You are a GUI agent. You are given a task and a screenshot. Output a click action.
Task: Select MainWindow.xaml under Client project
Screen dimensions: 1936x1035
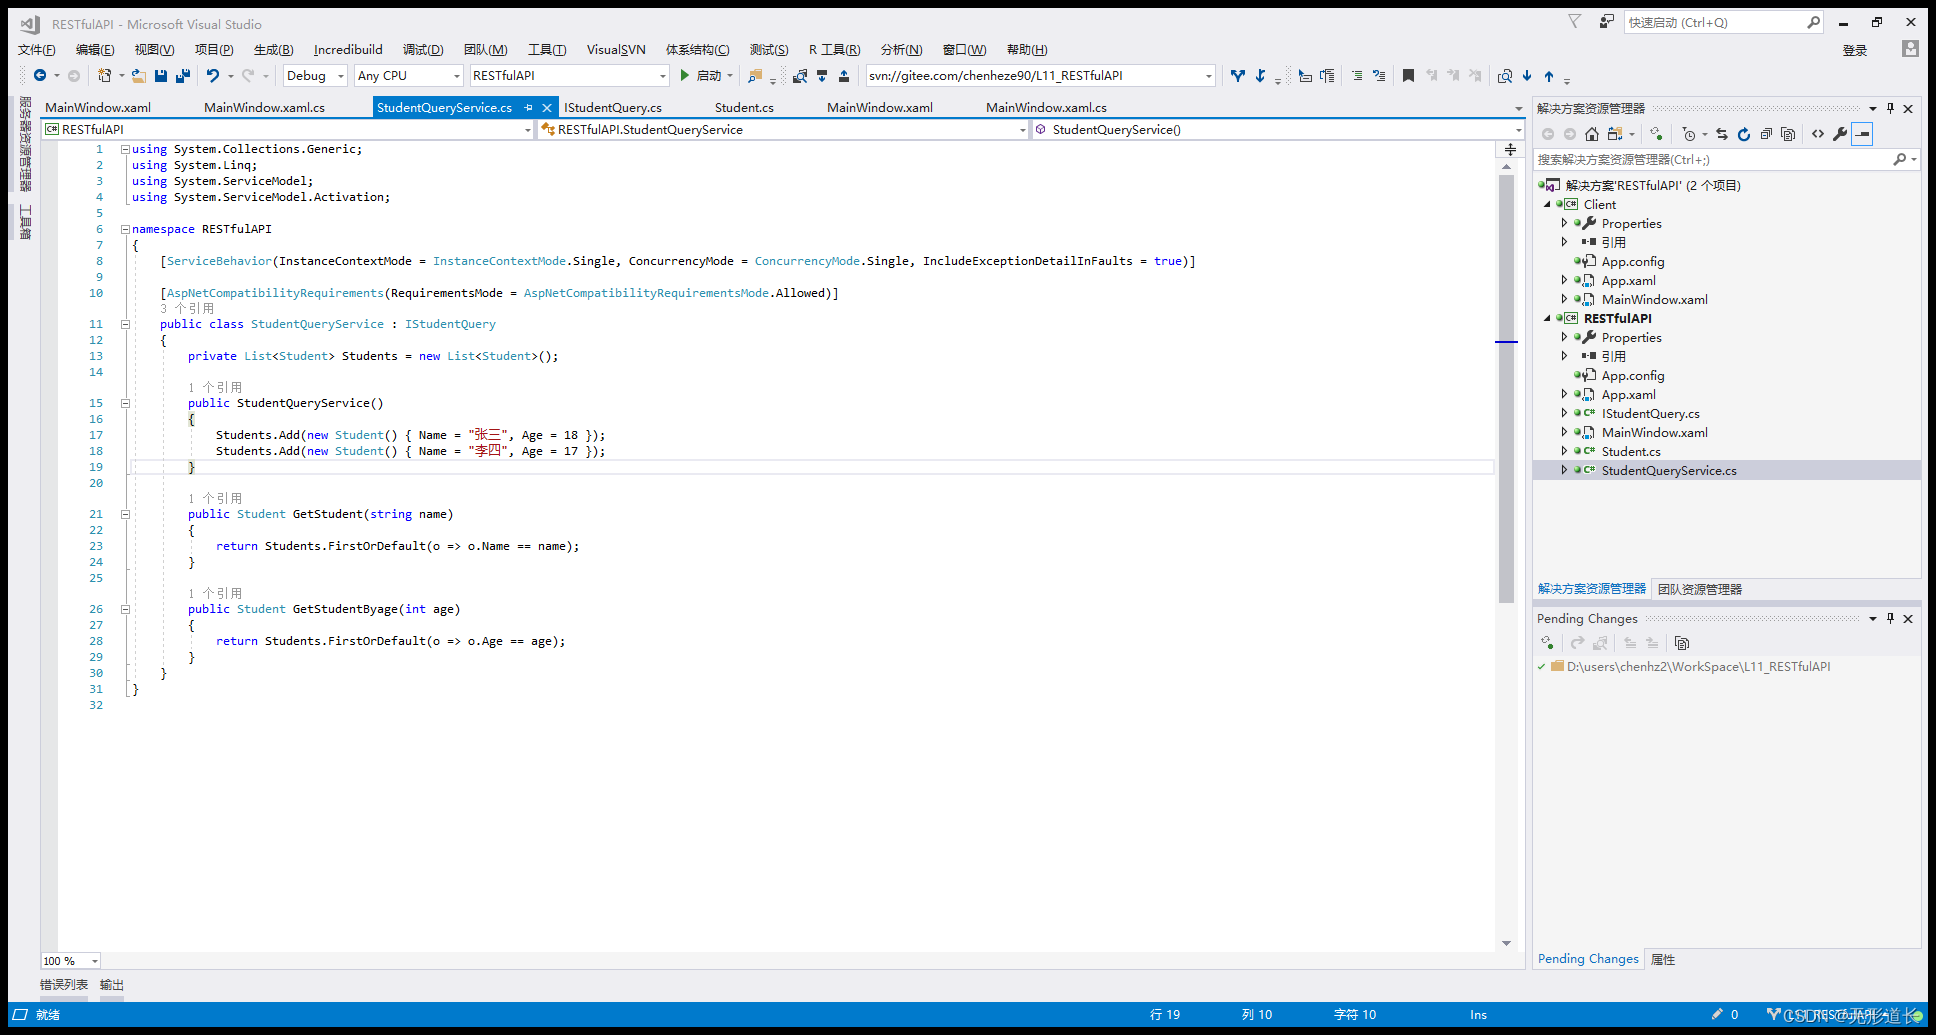pyautogui.click(x=1654, y=299)
